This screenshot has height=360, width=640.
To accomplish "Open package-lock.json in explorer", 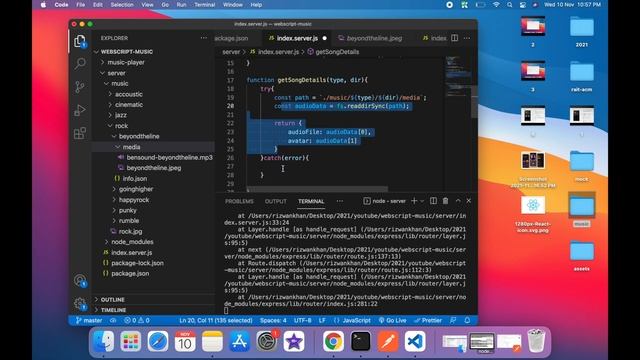I will 137,263.
